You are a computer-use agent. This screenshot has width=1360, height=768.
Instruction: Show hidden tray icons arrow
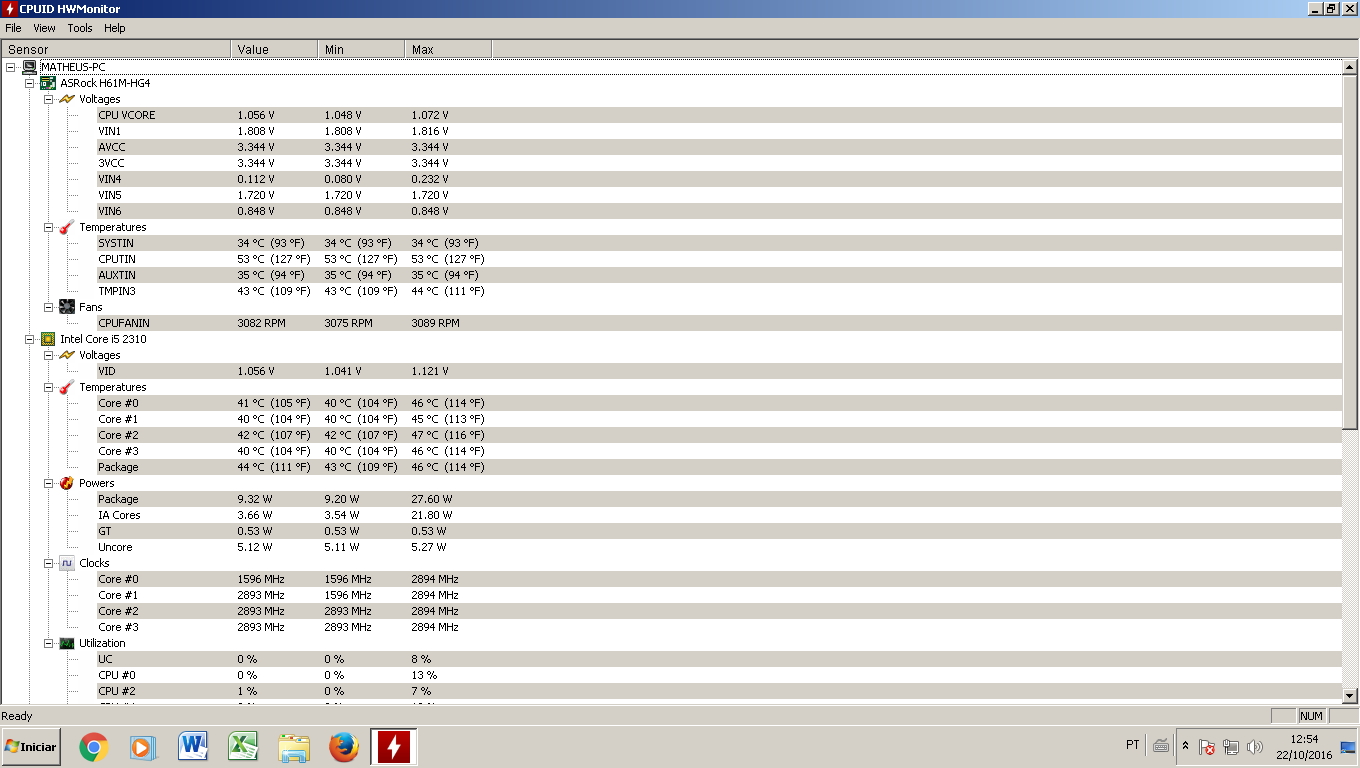(x=1186, y=746)
